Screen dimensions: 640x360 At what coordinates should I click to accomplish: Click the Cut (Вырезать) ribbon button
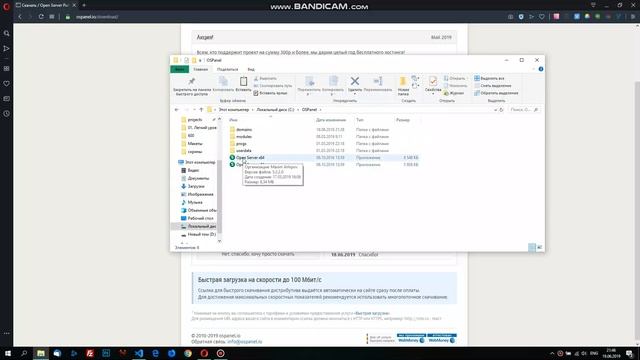(265, 78)
